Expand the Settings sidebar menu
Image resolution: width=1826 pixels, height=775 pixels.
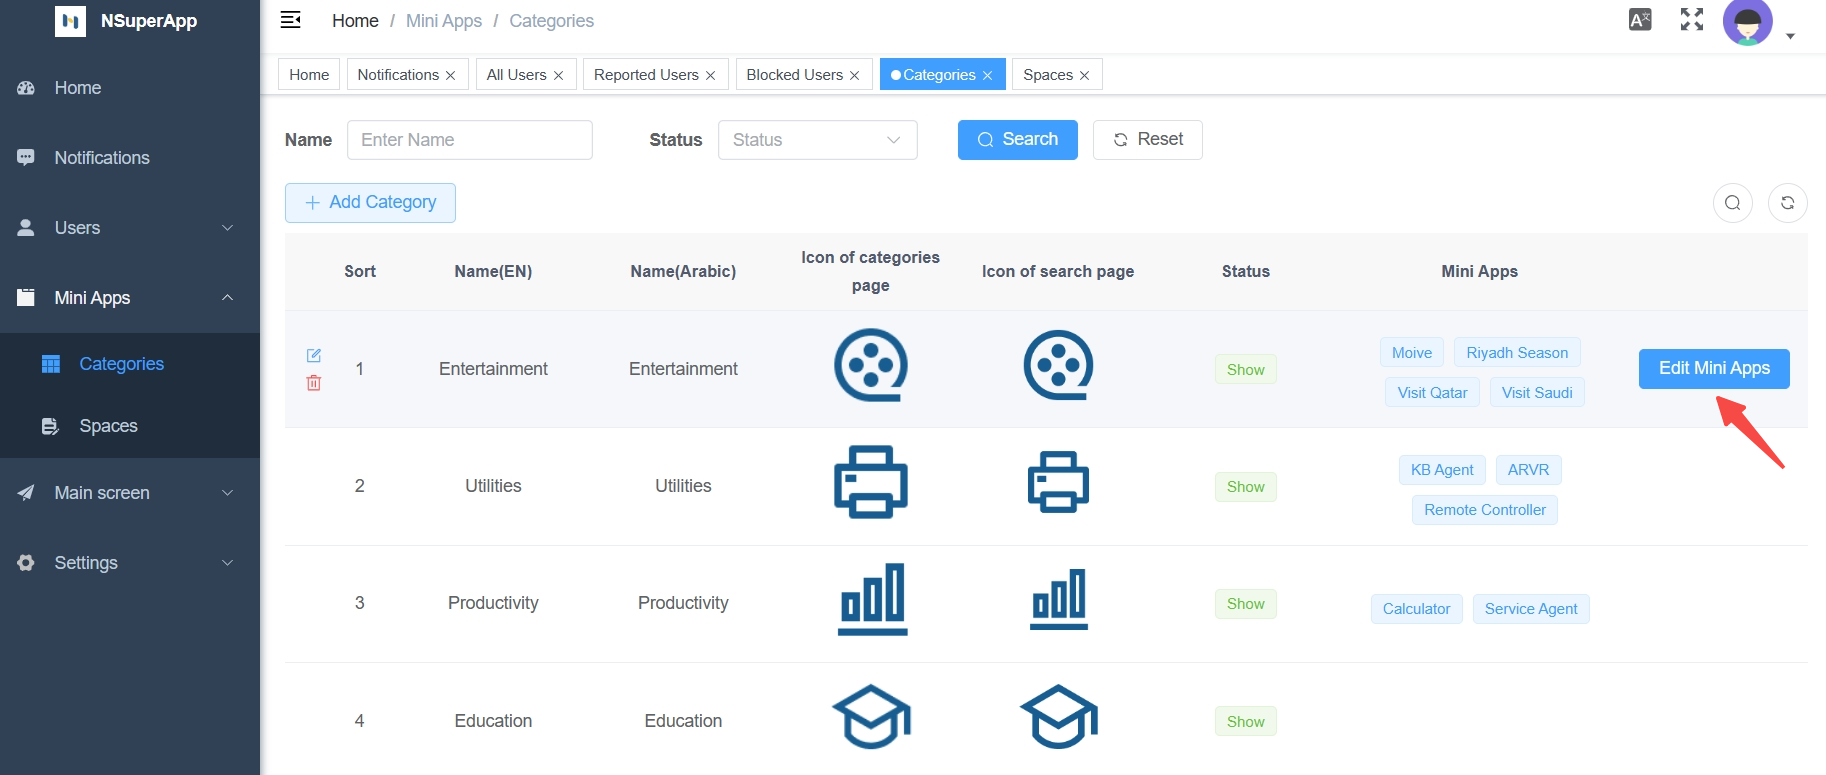coord(130,563)
